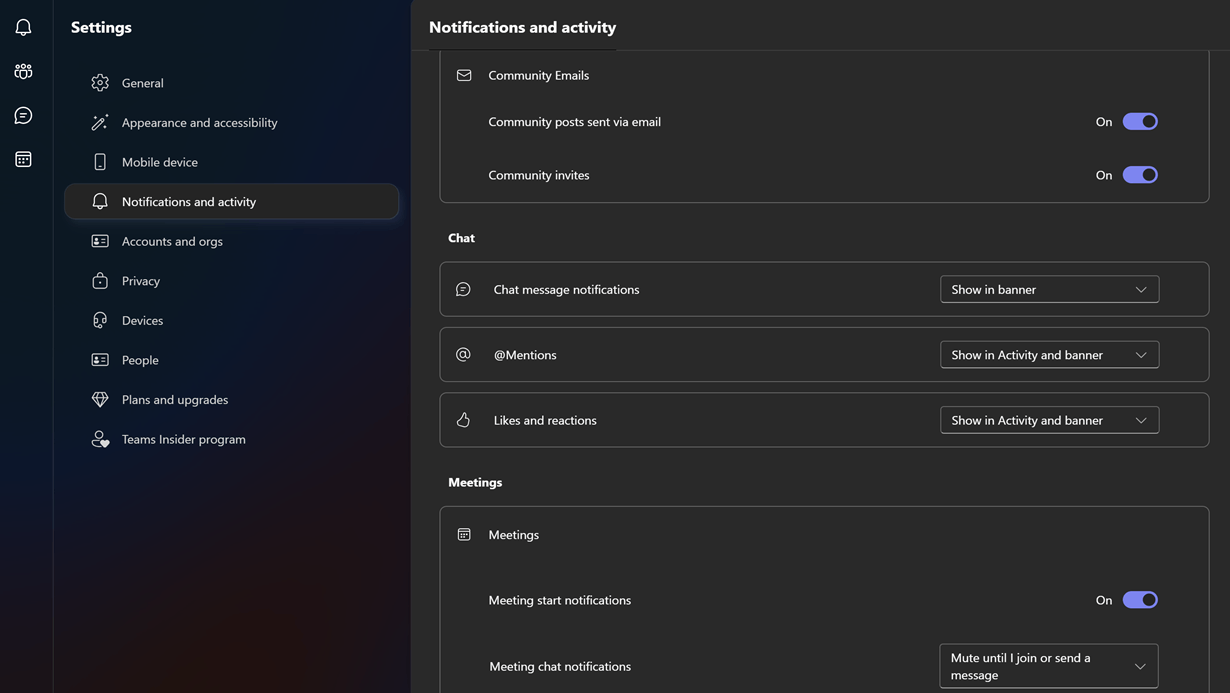This screenshot has width=1230, height=693.
Task: Click the Accounts and orgs card icon
Action: click(x=100, y=241)
